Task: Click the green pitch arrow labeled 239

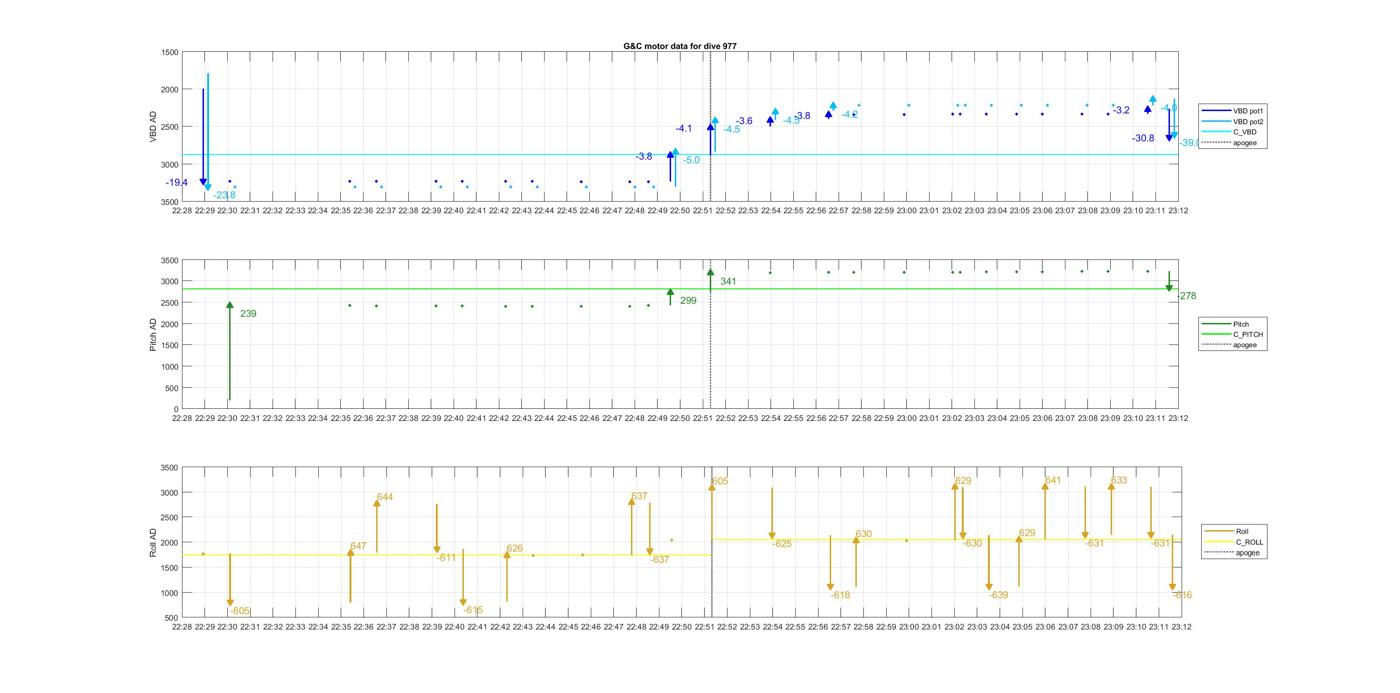Action: (230, 351)
